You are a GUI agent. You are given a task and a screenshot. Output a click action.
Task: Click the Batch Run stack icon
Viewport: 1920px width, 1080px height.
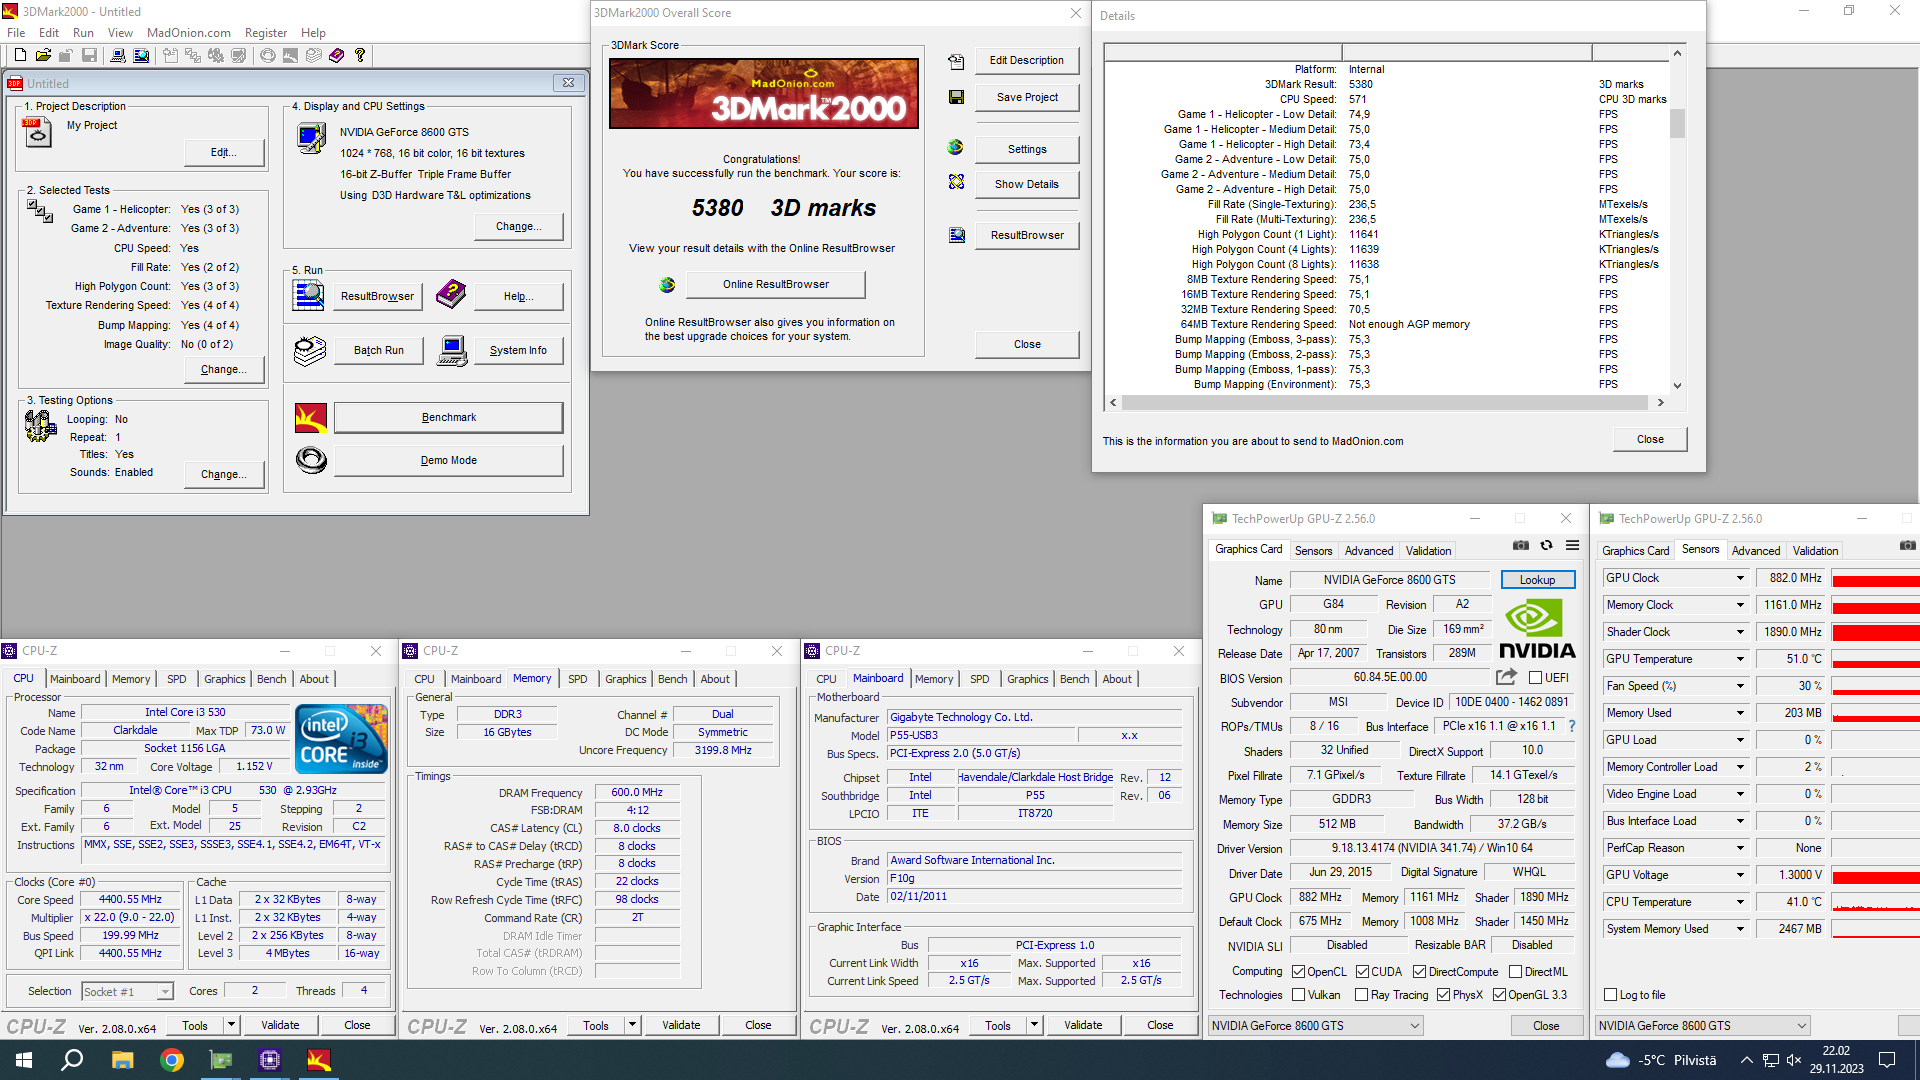pyautogui.click(x=310, y=351)
